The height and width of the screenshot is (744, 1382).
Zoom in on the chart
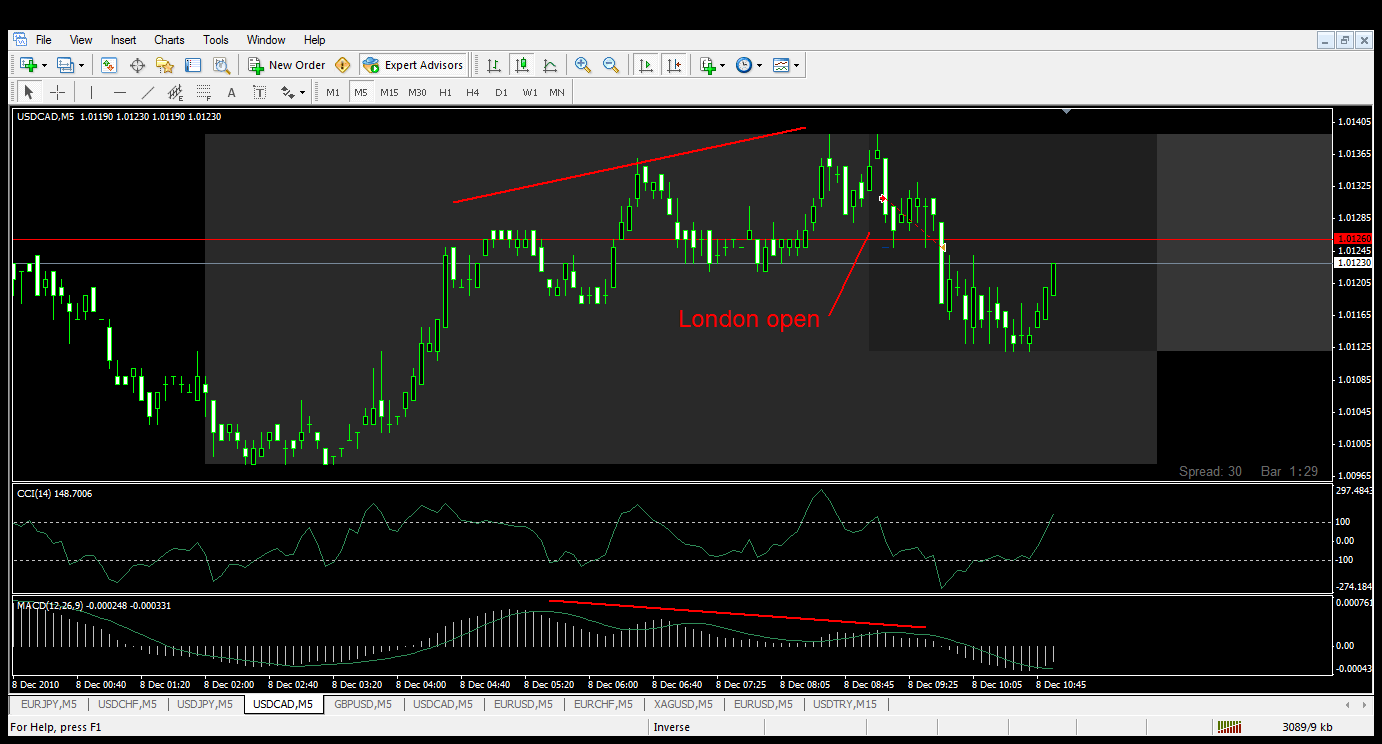[583, 65]
